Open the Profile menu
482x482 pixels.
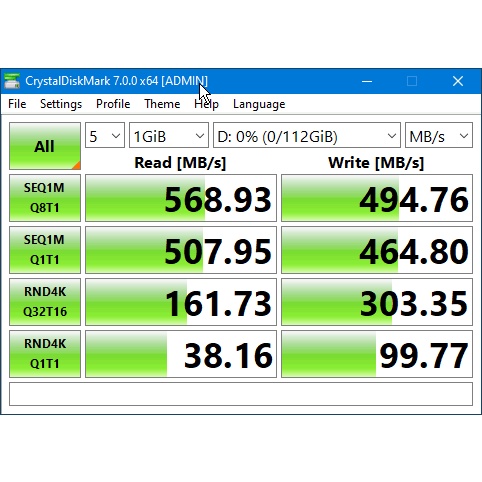(113, 104)
